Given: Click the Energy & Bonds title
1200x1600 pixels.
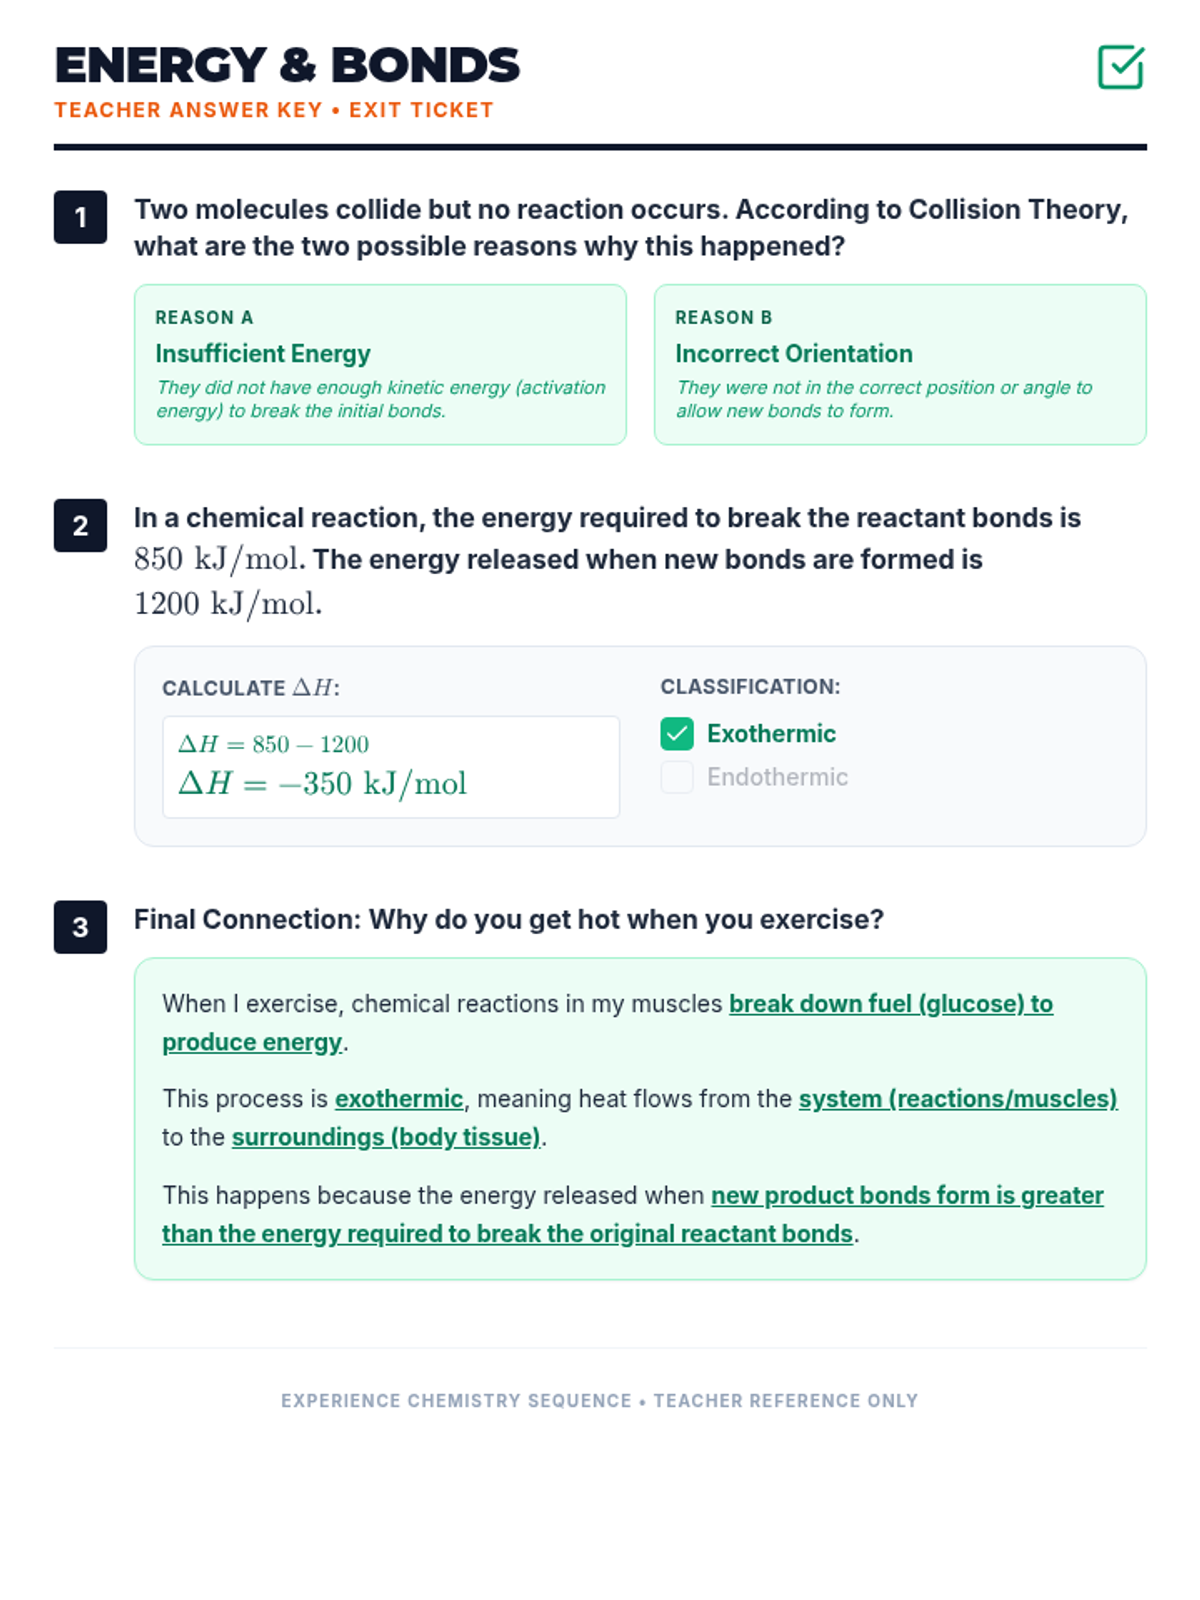Looking at the screenshot, I should pyautogui.click(x=287, y=66).
